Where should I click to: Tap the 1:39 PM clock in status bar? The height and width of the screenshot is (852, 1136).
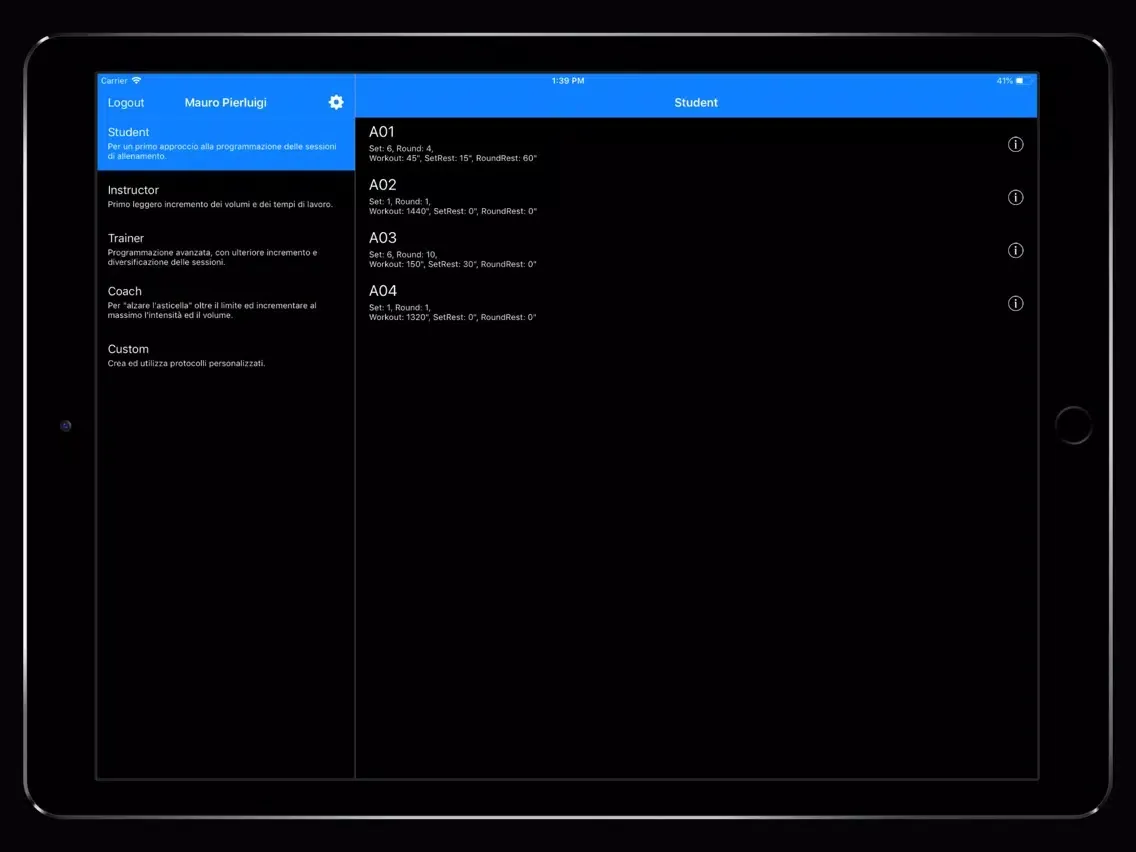568,80
